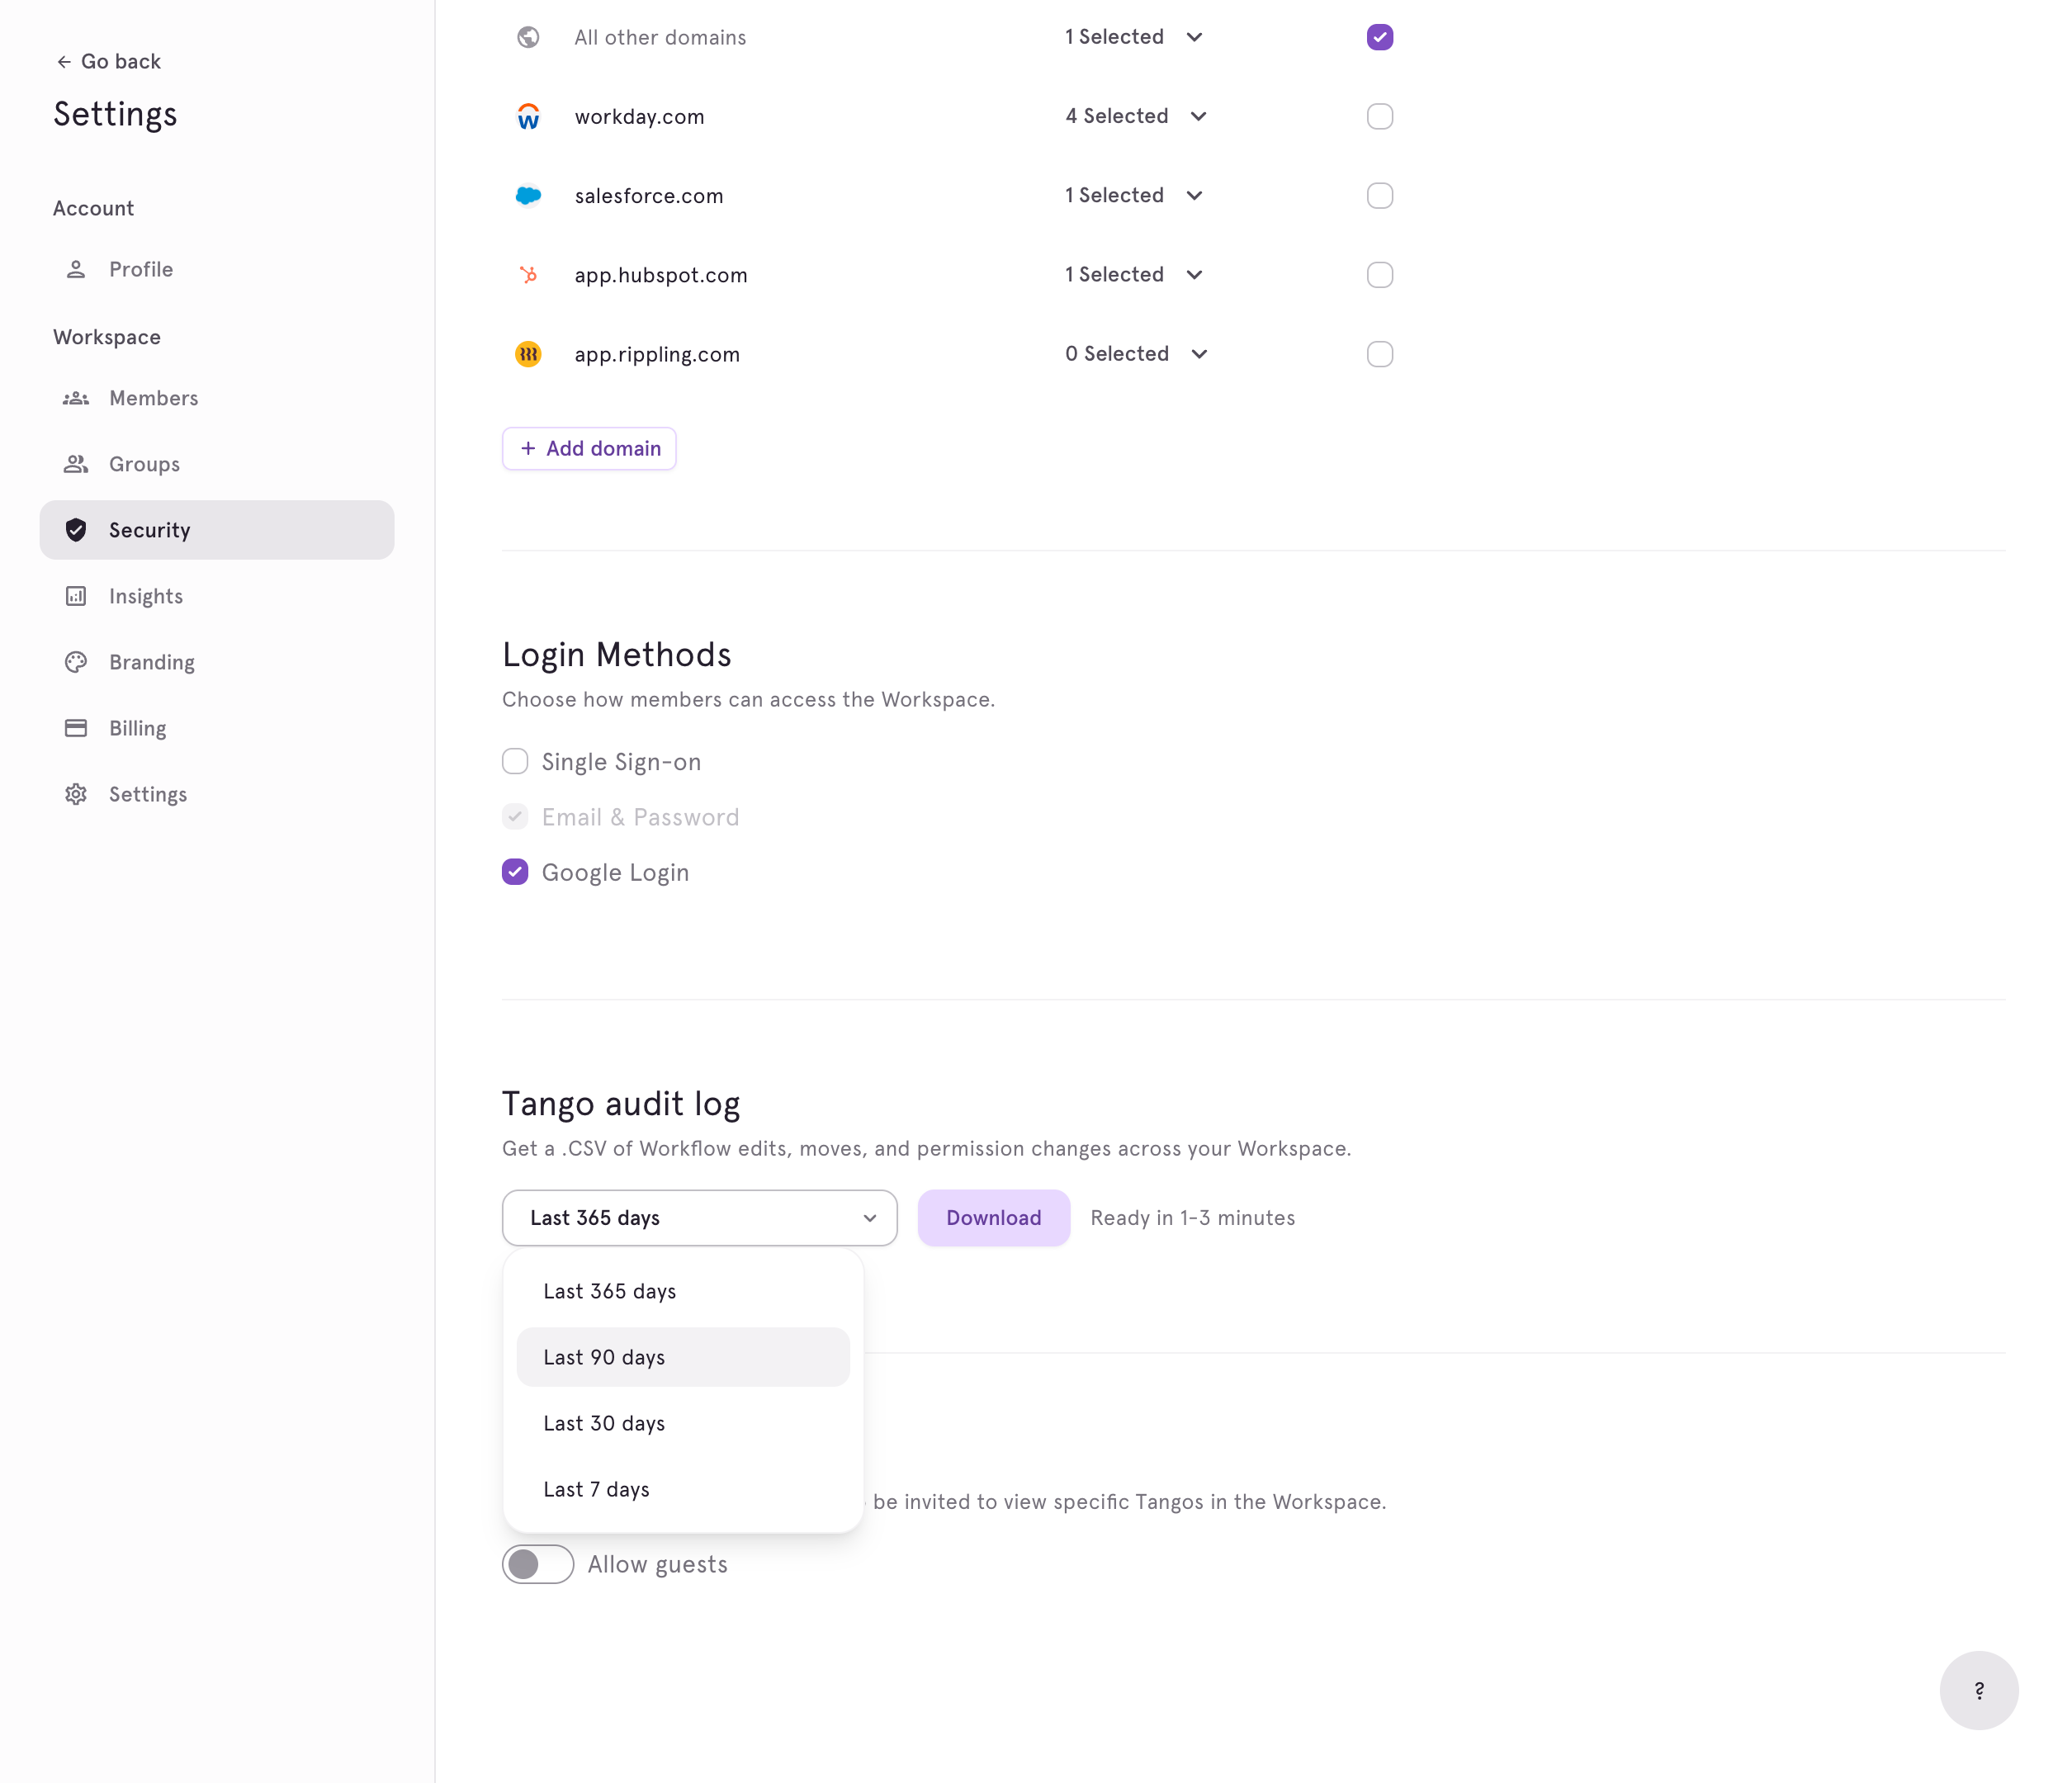The height and width of the screenshot is (1783, 2072).
Task: Click the Profile person icon
Action: tap(76, 269)
